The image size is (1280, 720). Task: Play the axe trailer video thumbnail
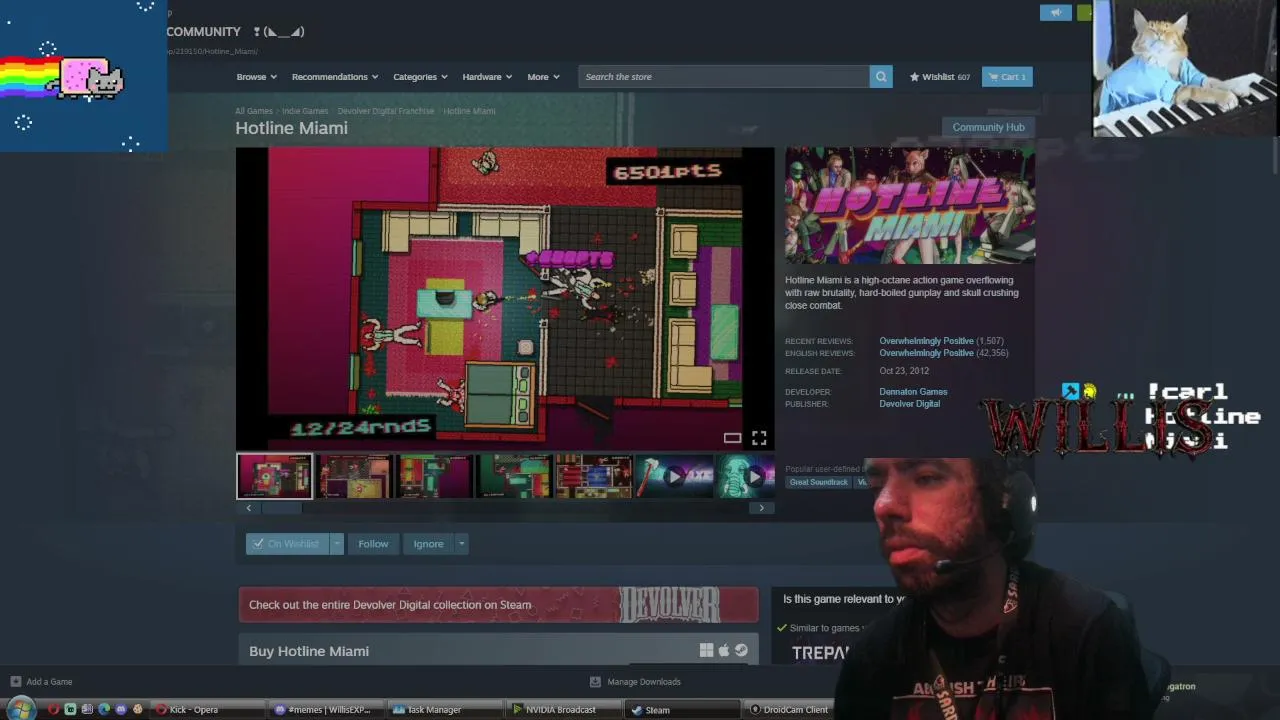tap(674, 477)
